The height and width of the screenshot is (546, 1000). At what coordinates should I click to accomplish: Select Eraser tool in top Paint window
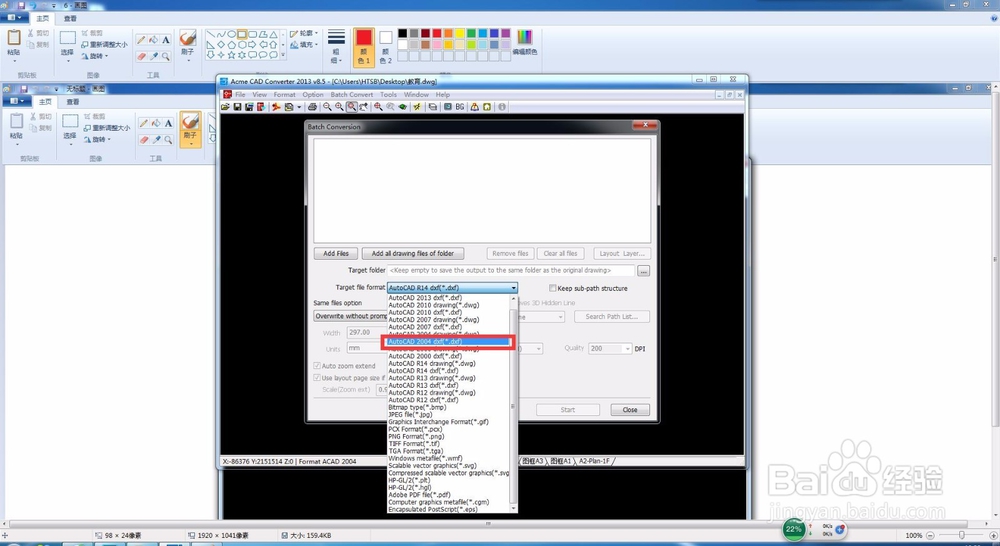(142, 56)
